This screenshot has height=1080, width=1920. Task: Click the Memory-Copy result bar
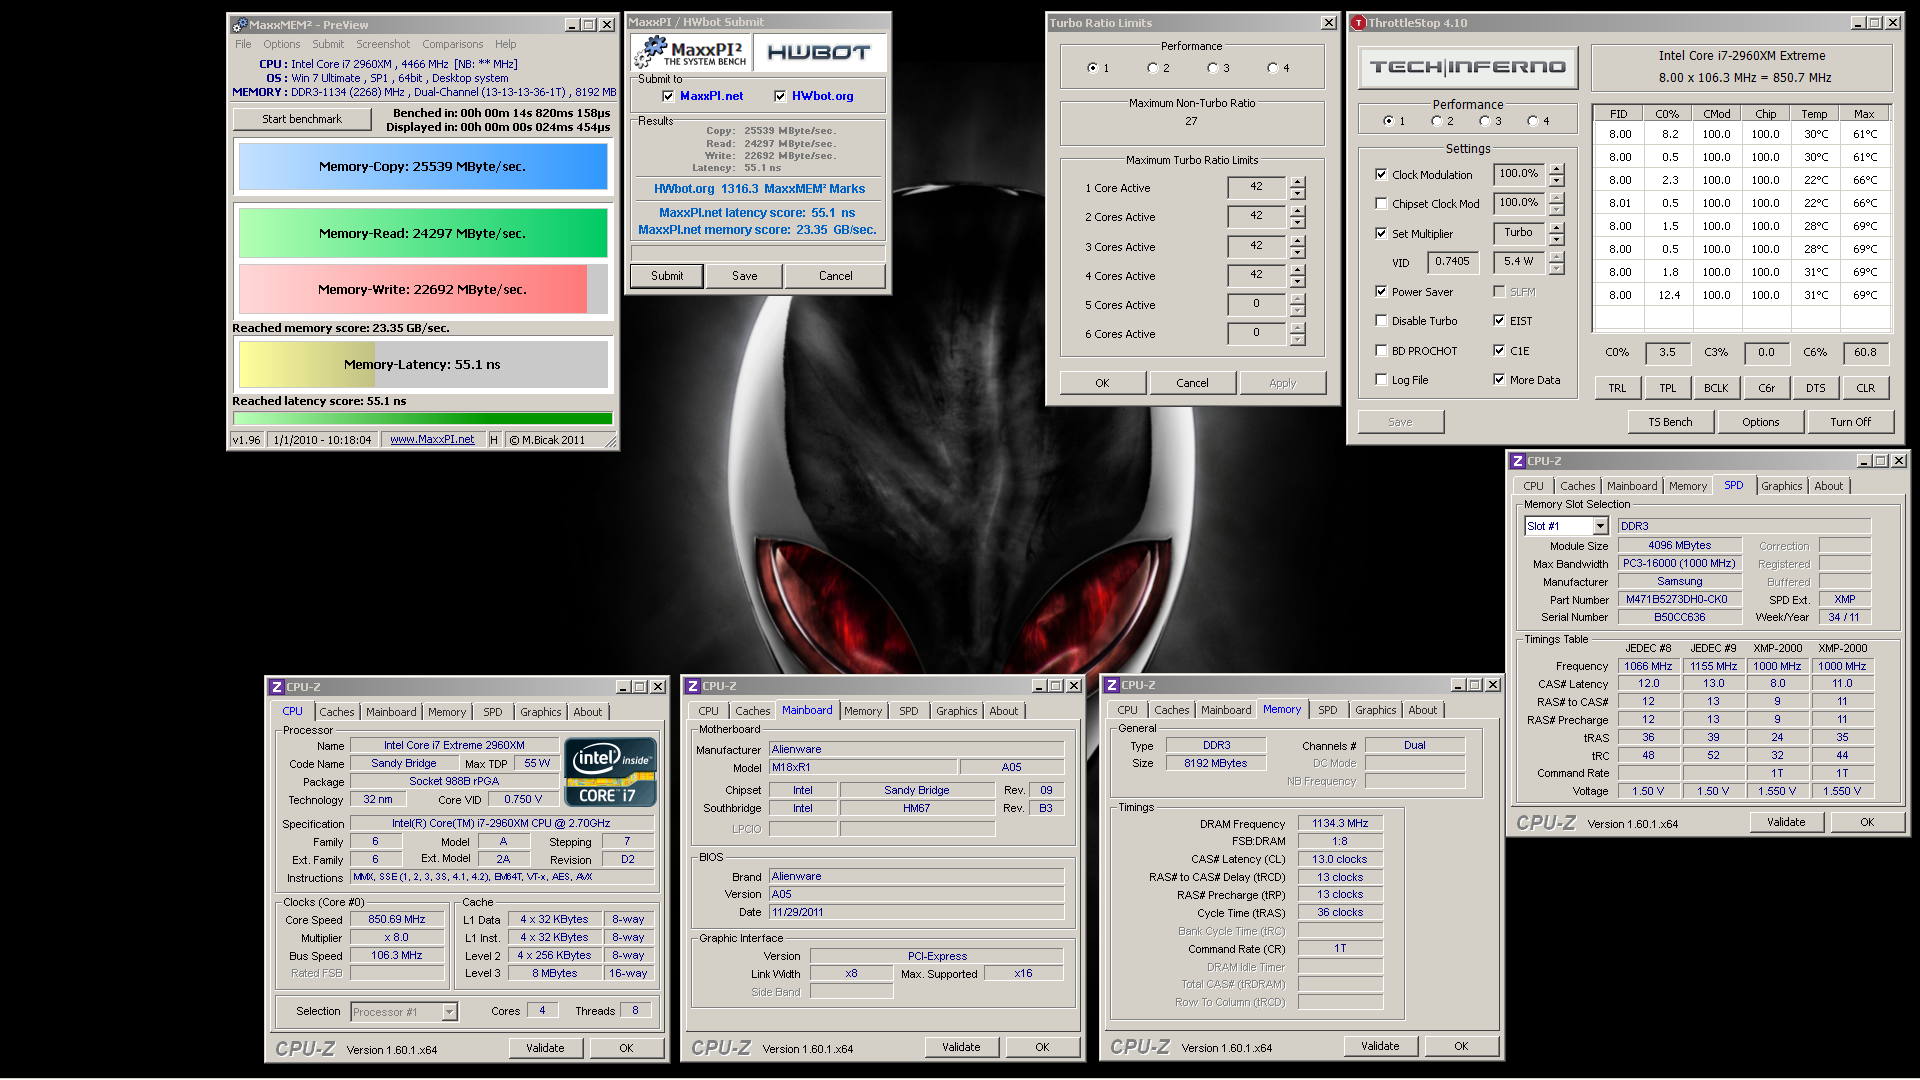423,166
